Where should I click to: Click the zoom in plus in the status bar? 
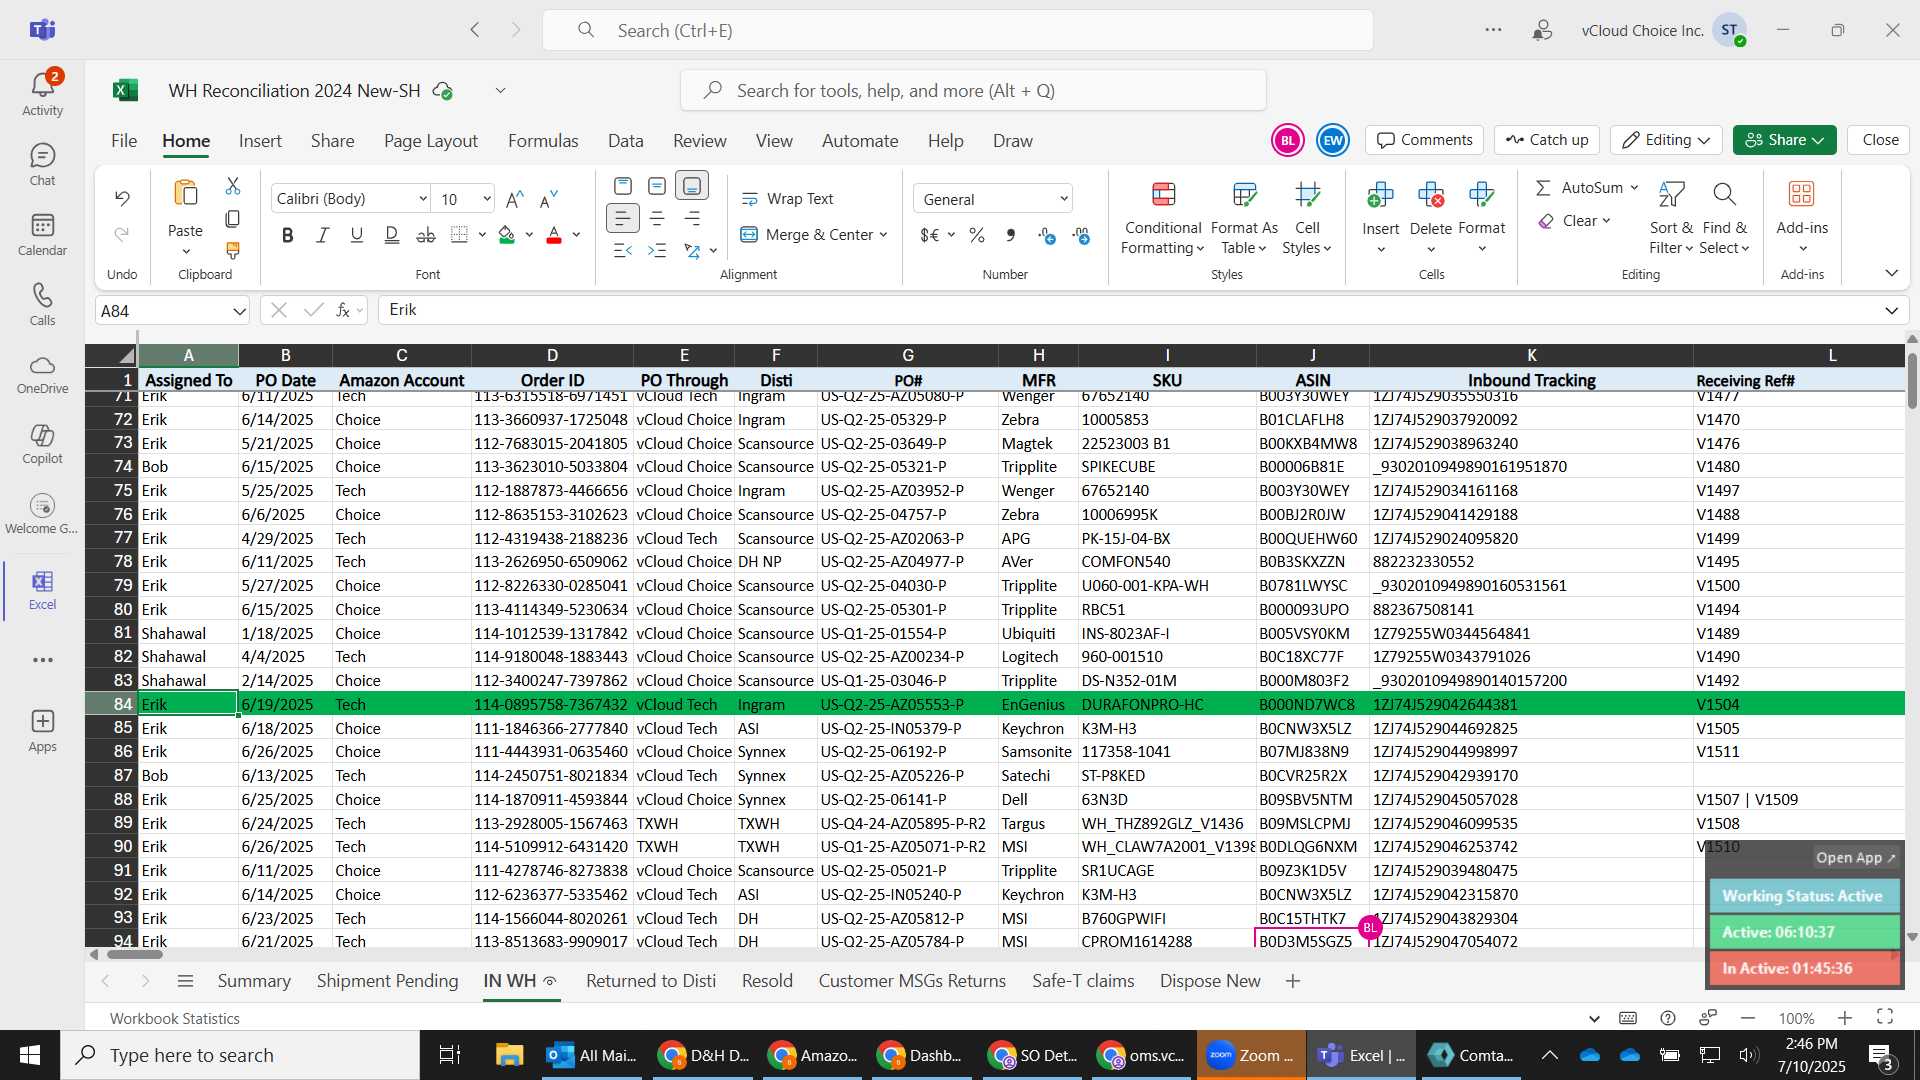tap(1845, 1018)
